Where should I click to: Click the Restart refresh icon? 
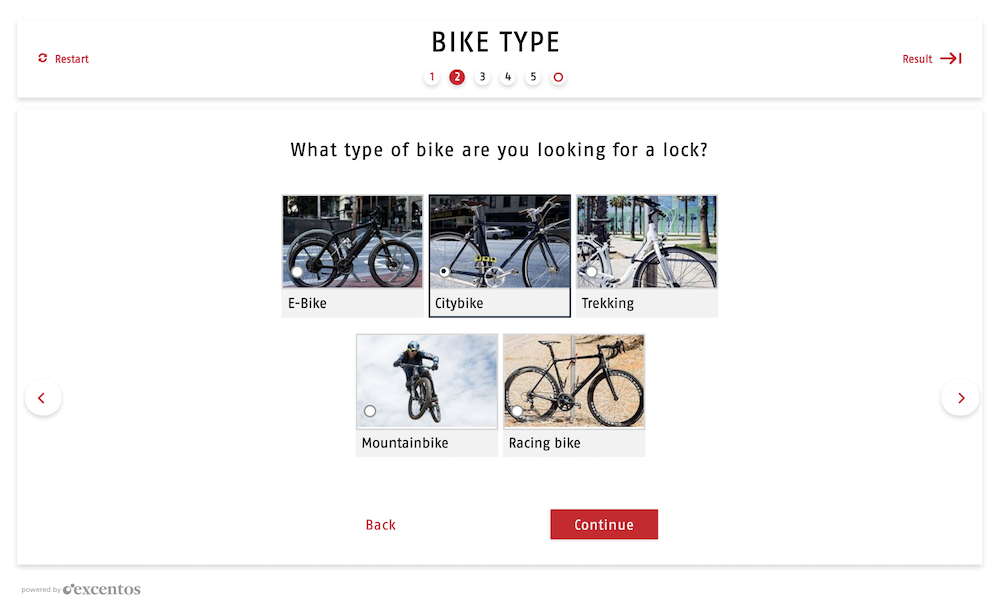click(x=43, y=59)
